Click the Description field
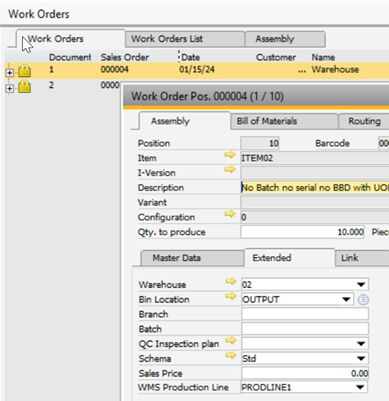The image size is (389, 401). (x=315, y=187)
